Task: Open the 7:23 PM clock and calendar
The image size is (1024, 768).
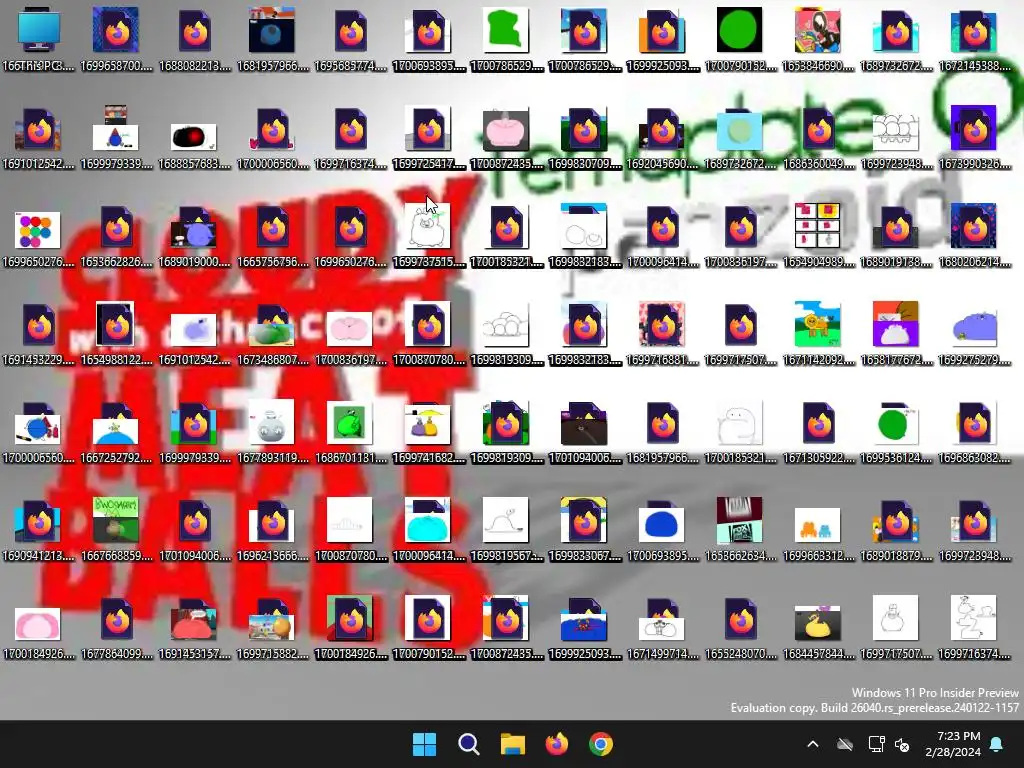Action: click(953, 744)
